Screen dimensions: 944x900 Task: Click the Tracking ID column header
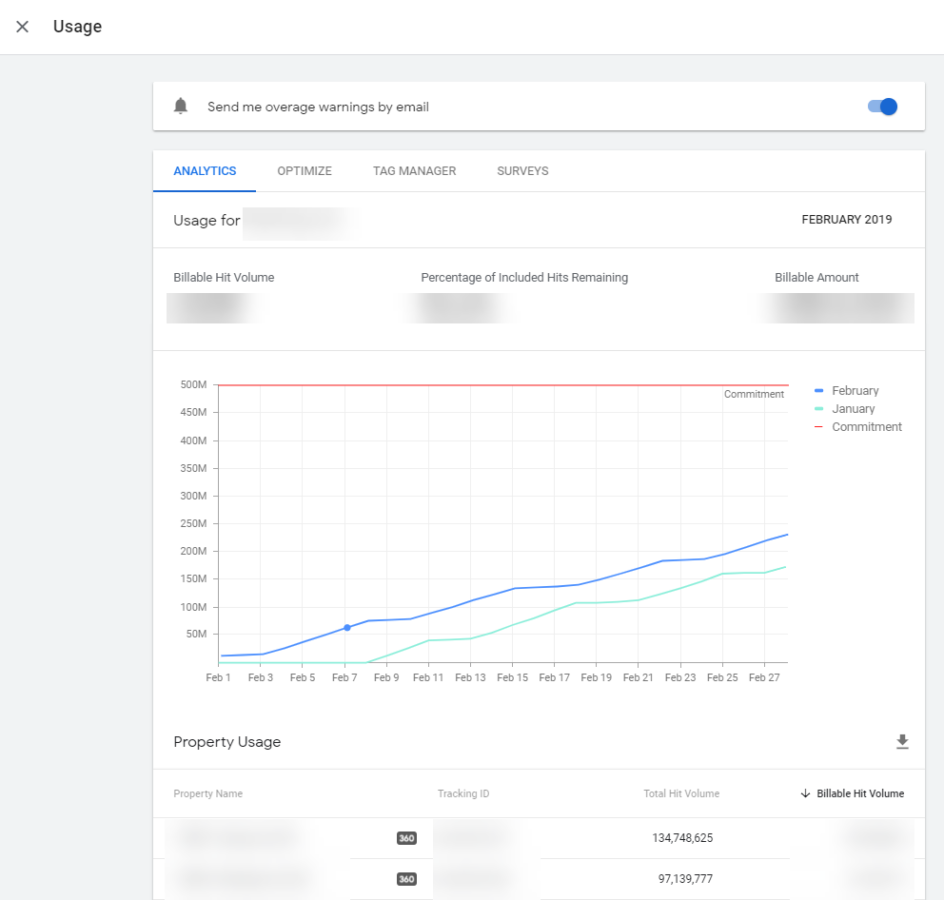(463, 794)
